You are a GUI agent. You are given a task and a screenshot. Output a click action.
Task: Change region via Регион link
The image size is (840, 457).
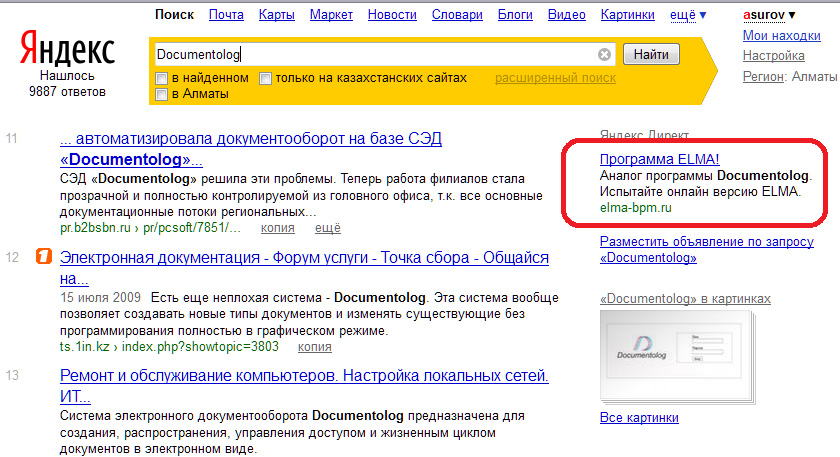click(763, 77)
